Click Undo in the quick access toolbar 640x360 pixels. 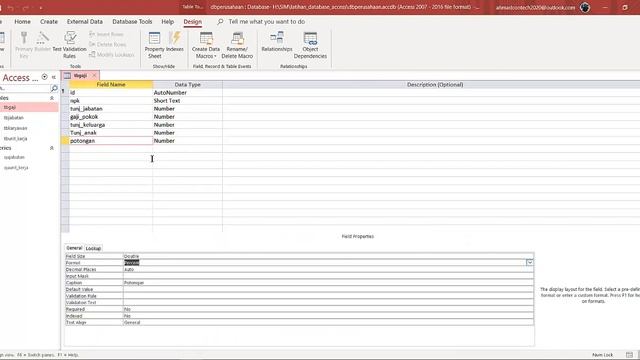pos(10,7)
